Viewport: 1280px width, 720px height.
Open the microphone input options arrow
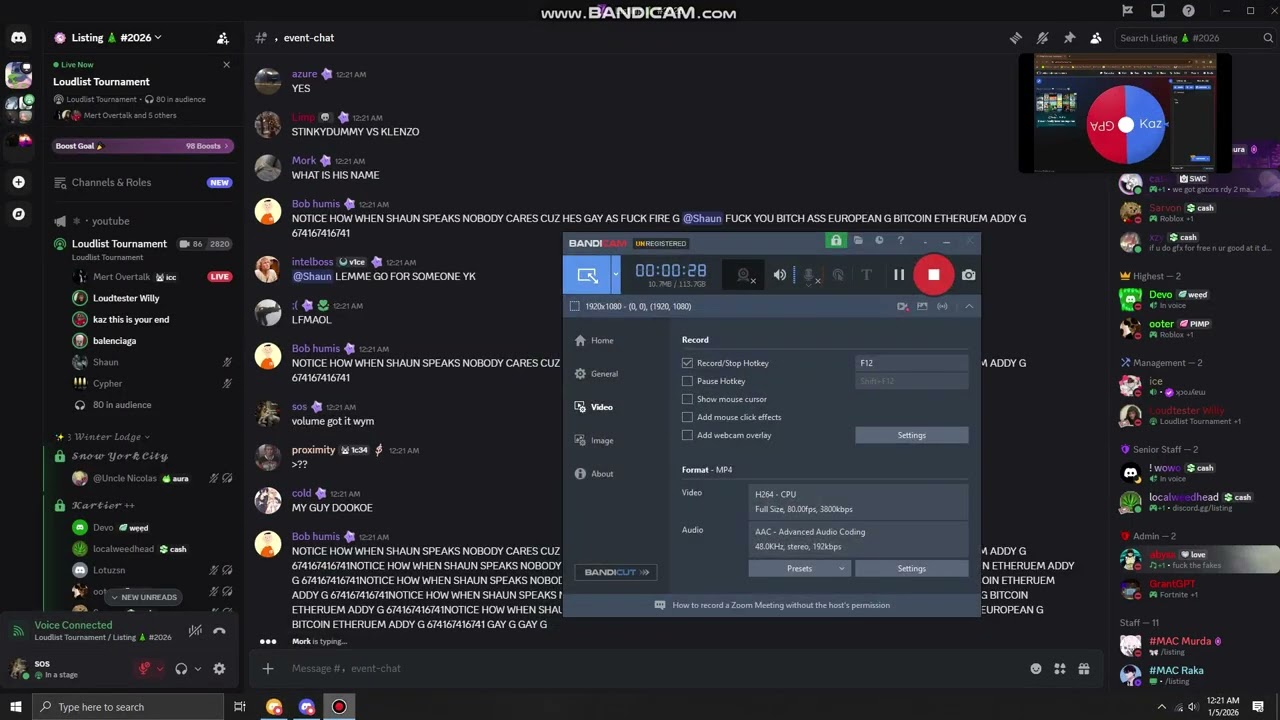159,669
